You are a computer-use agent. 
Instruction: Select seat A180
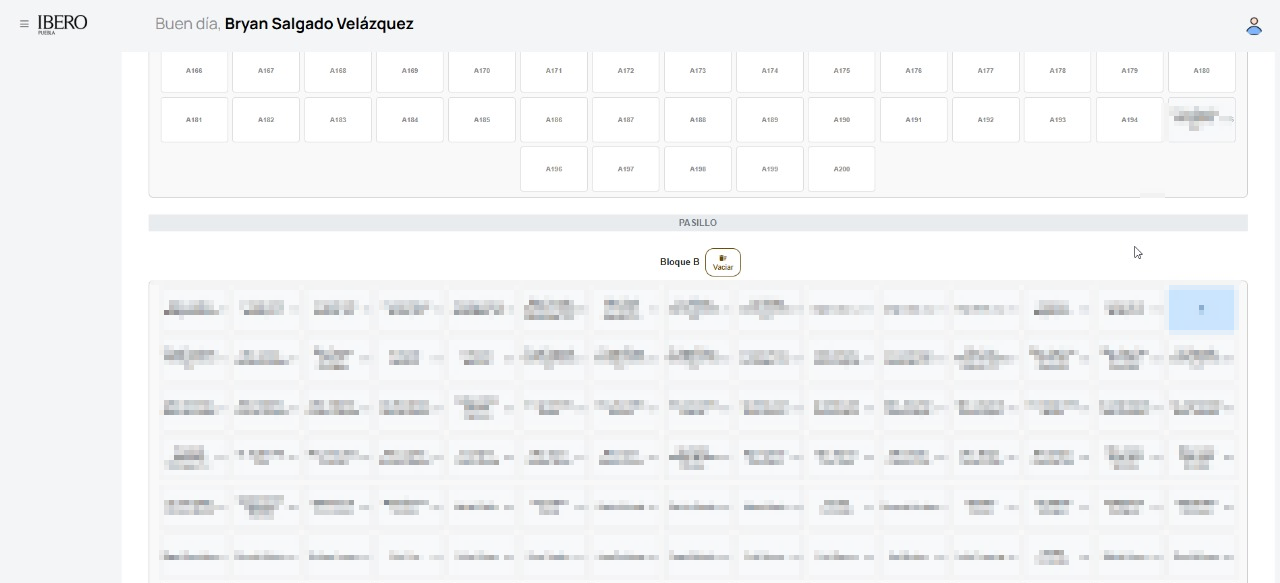[x=1201, y=71]
